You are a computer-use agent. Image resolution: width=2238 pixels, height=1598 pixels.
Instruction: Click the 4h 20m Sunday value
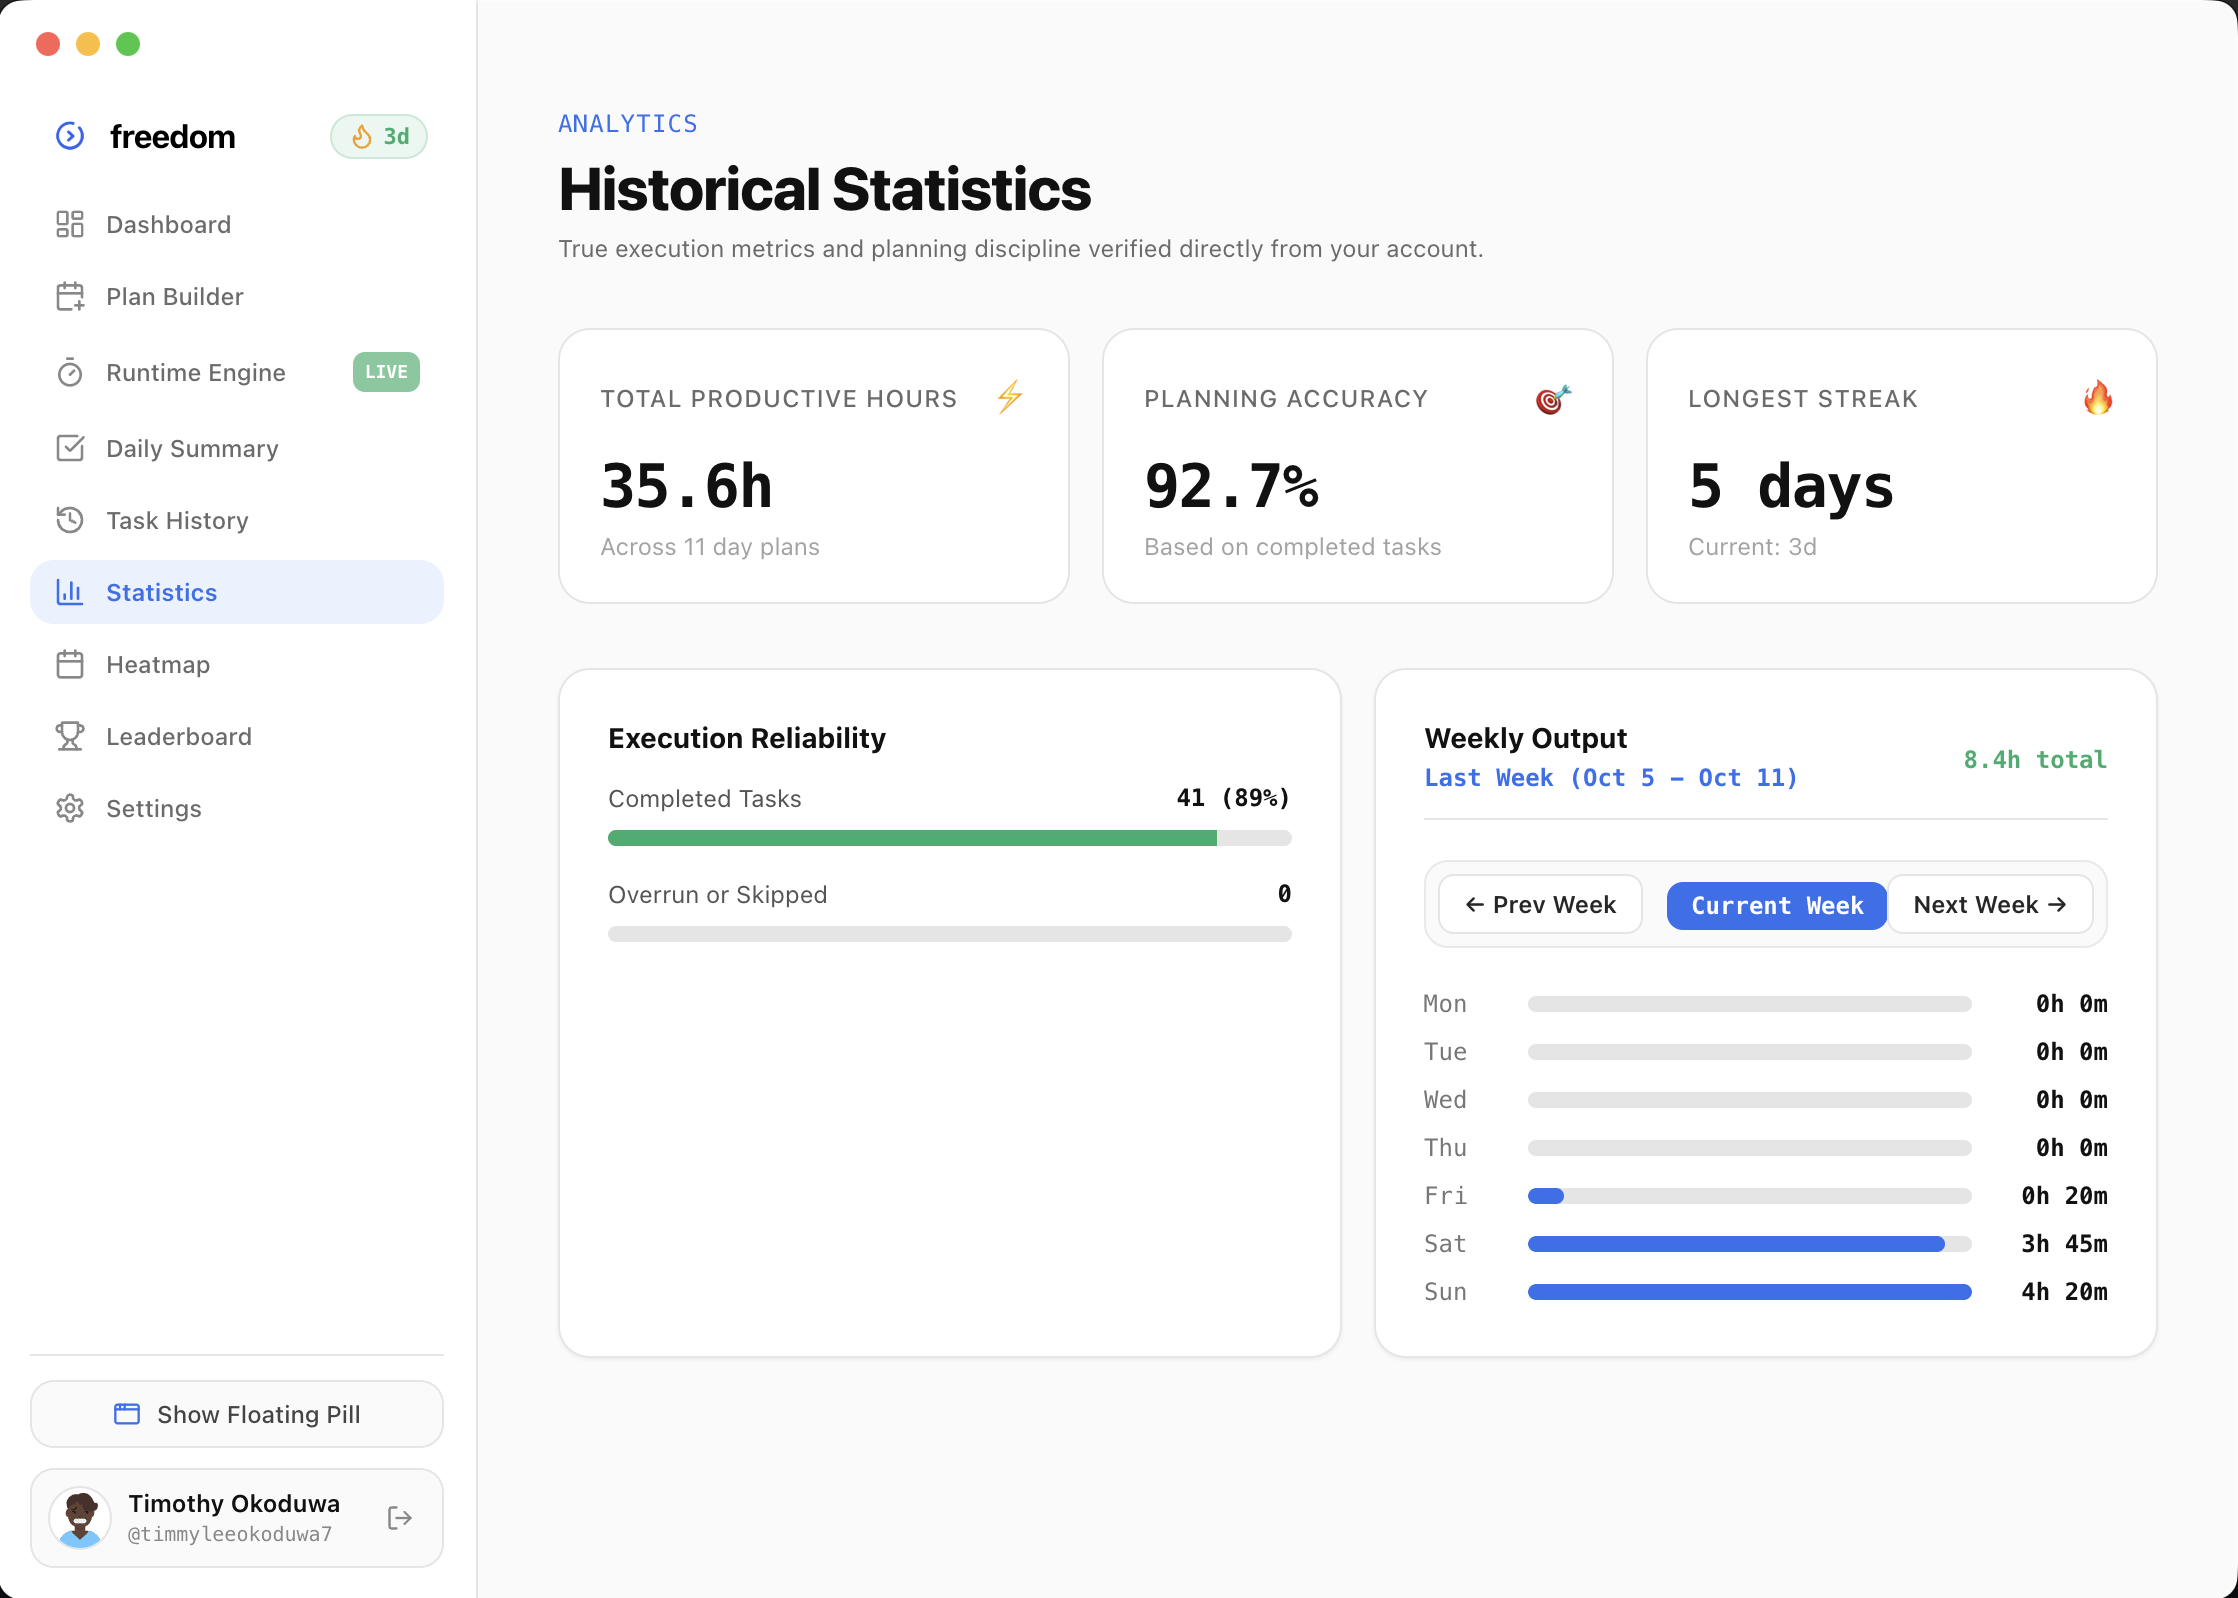point(2064,1292)
